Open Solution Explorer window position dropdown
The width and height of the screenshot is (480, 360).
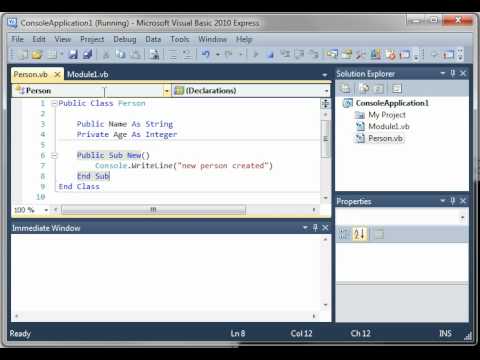[x=442, y=73]
